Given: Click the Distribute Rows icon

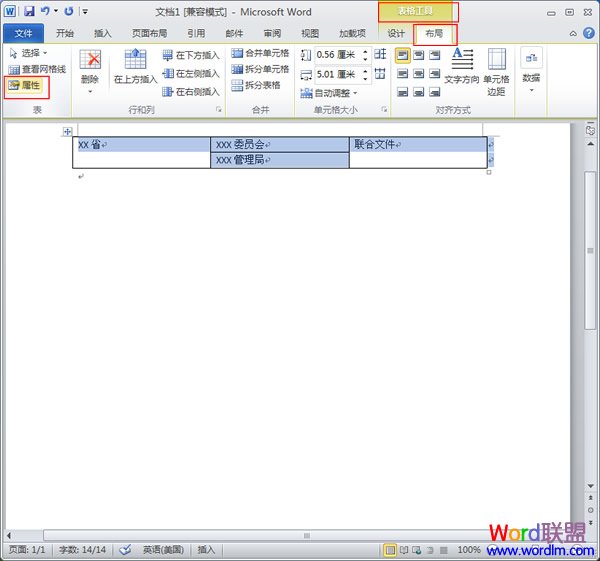Looking at the screenshot, I should (380, 54).
